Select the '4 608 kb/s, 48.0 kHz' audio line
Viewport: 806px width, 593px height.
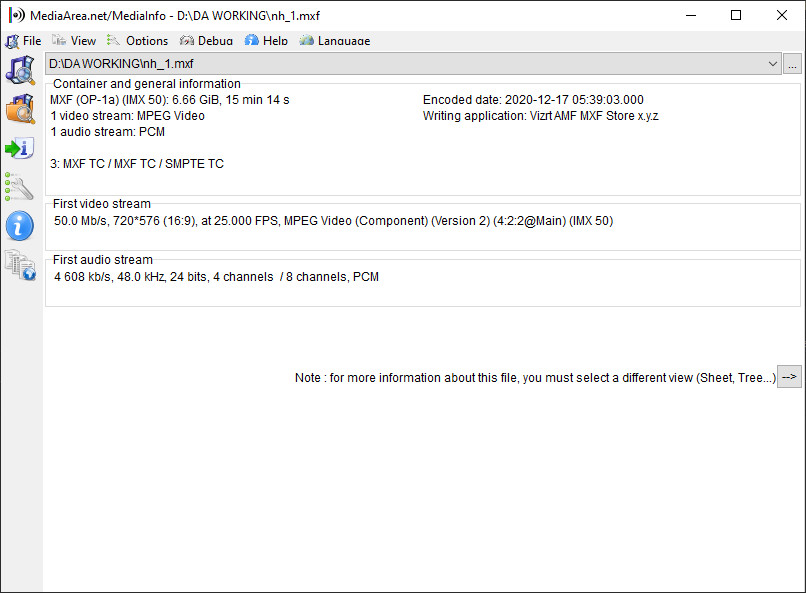pyautogui.click(x=216, y=277)
